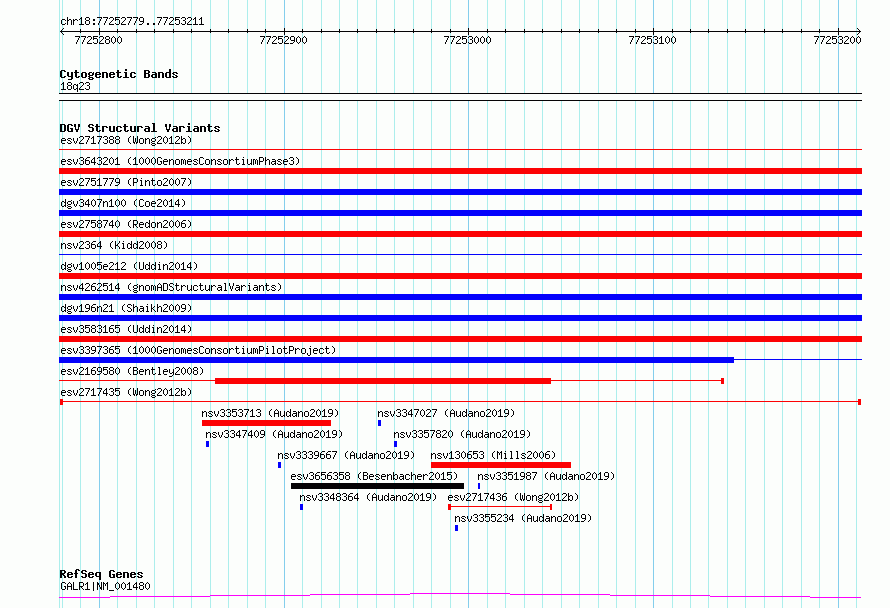Image resolution: width=890 pixels, height=608 pixels.
Task: Click ruler position label 77253100
Action: click(652, 40)
